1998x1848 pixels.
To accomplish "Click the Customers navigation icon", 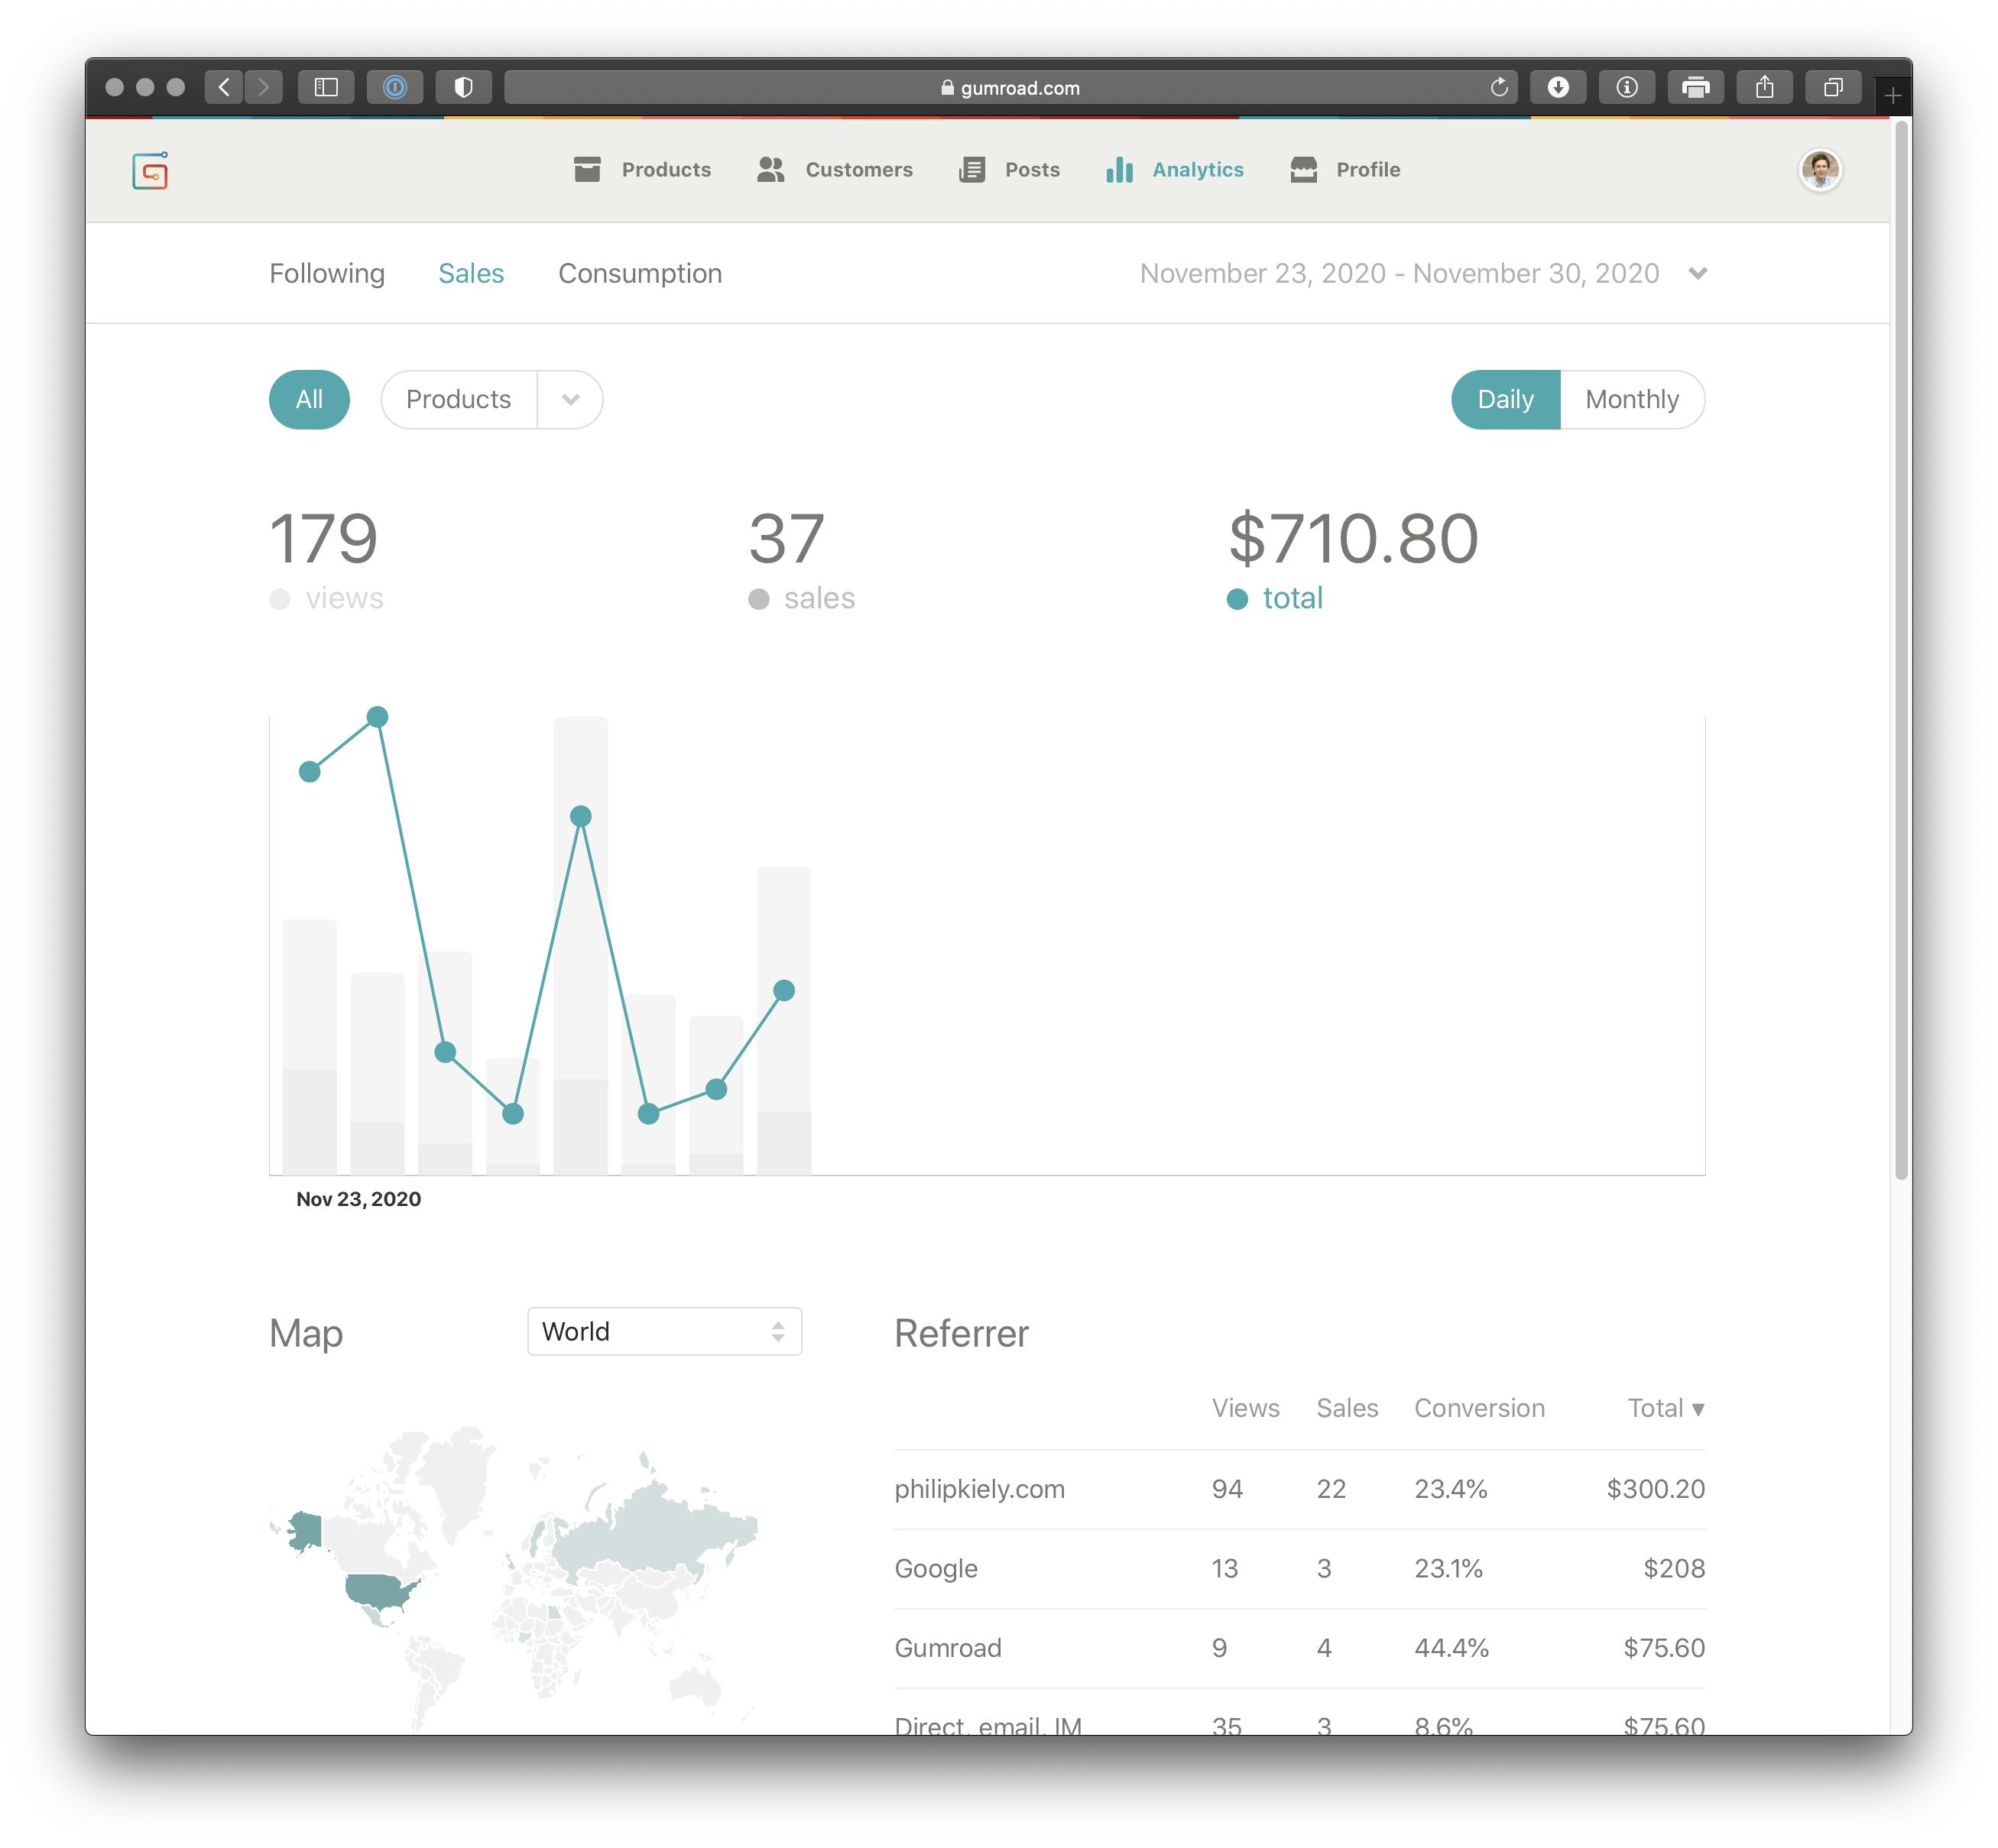I will (773, 169).
